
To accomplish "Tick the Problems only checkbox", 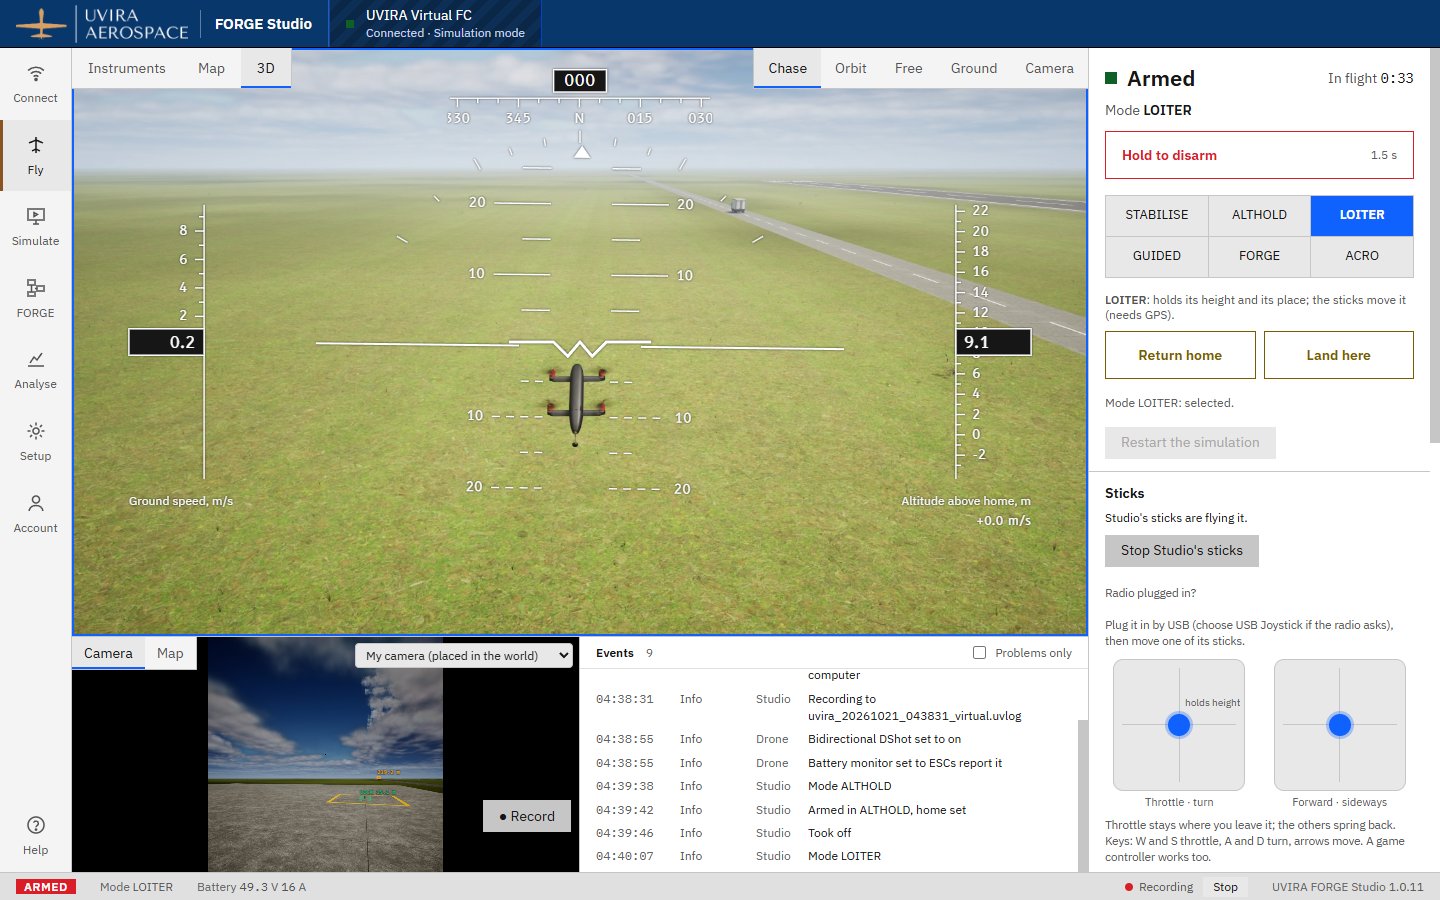I will pyautogui.click(x=979, y=653).
